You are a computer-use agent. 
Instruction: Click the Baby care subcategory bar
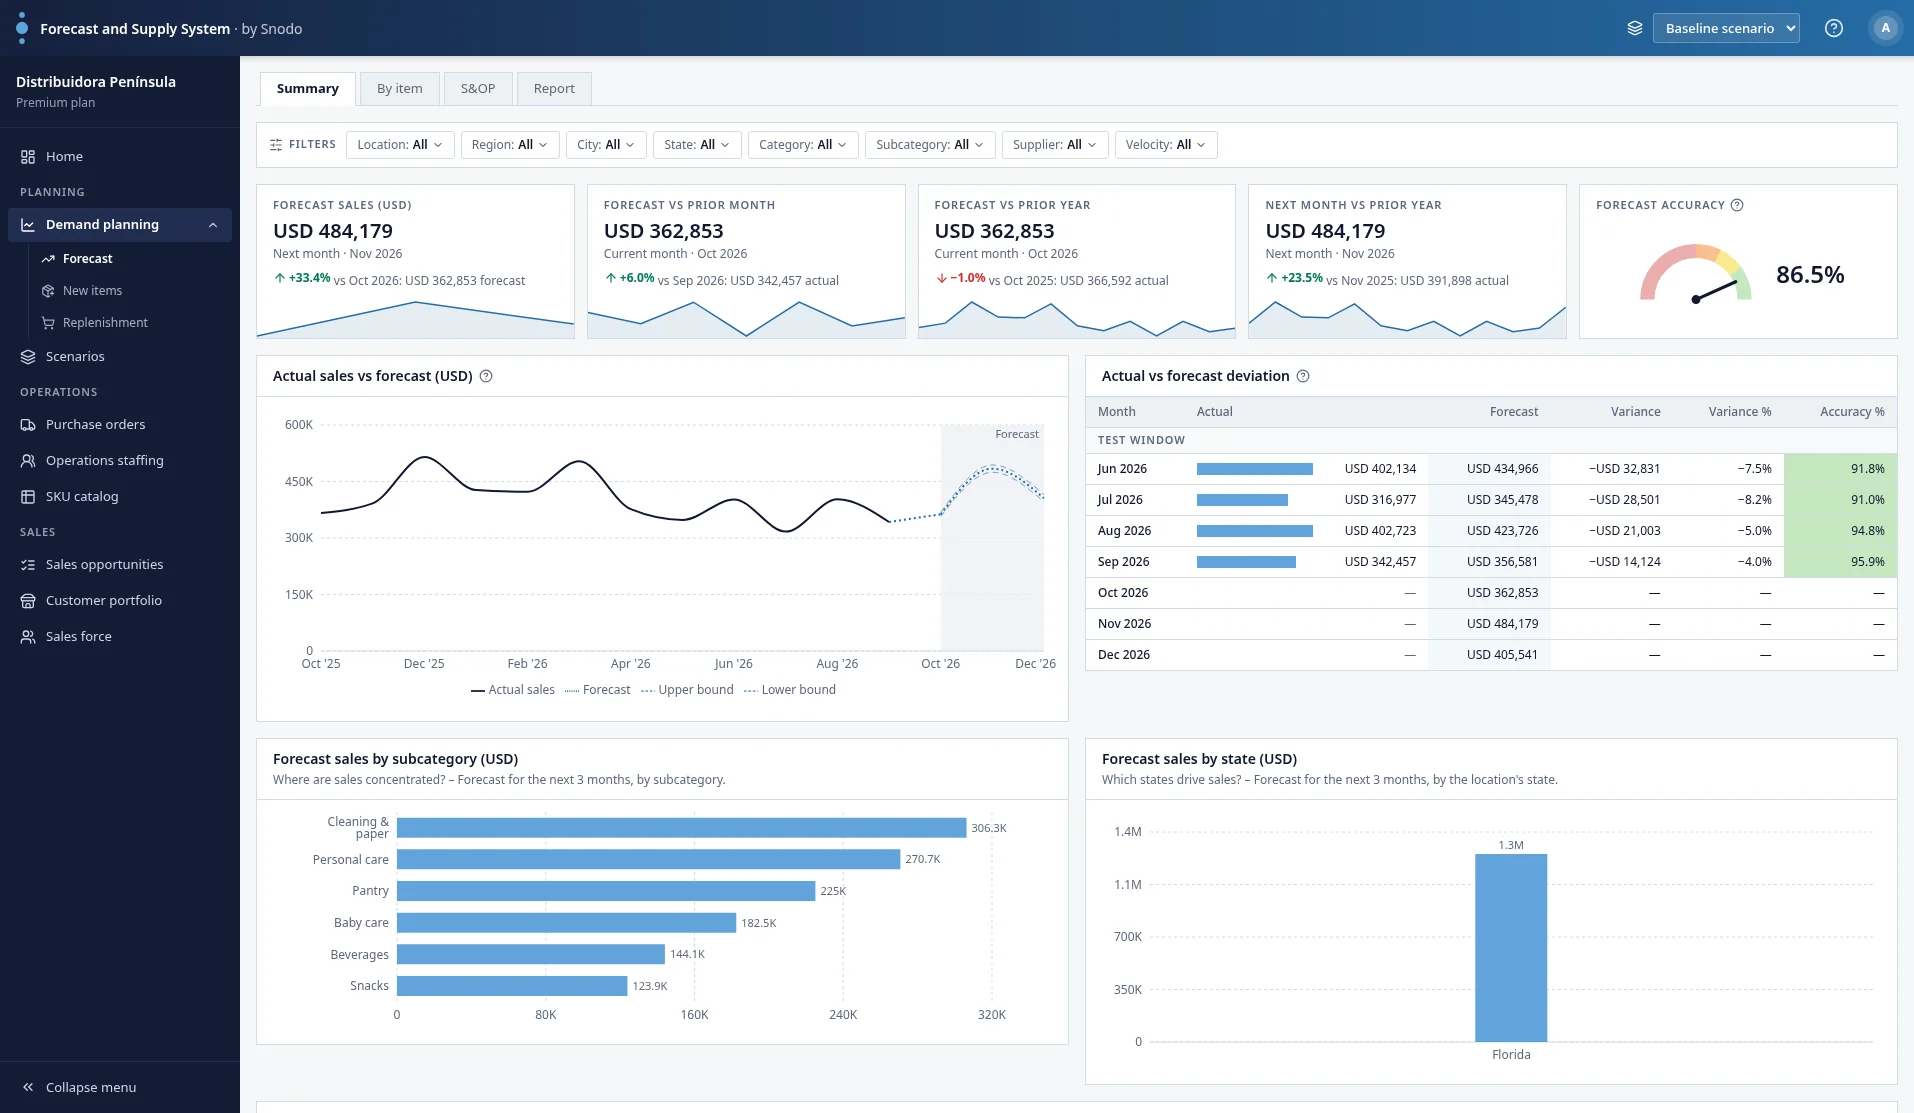567,923
